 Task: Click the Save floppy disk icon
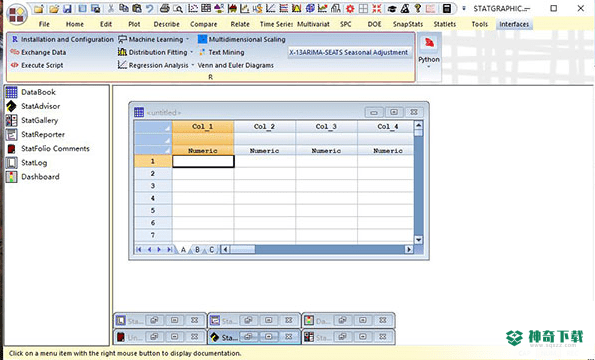(67, 8)
